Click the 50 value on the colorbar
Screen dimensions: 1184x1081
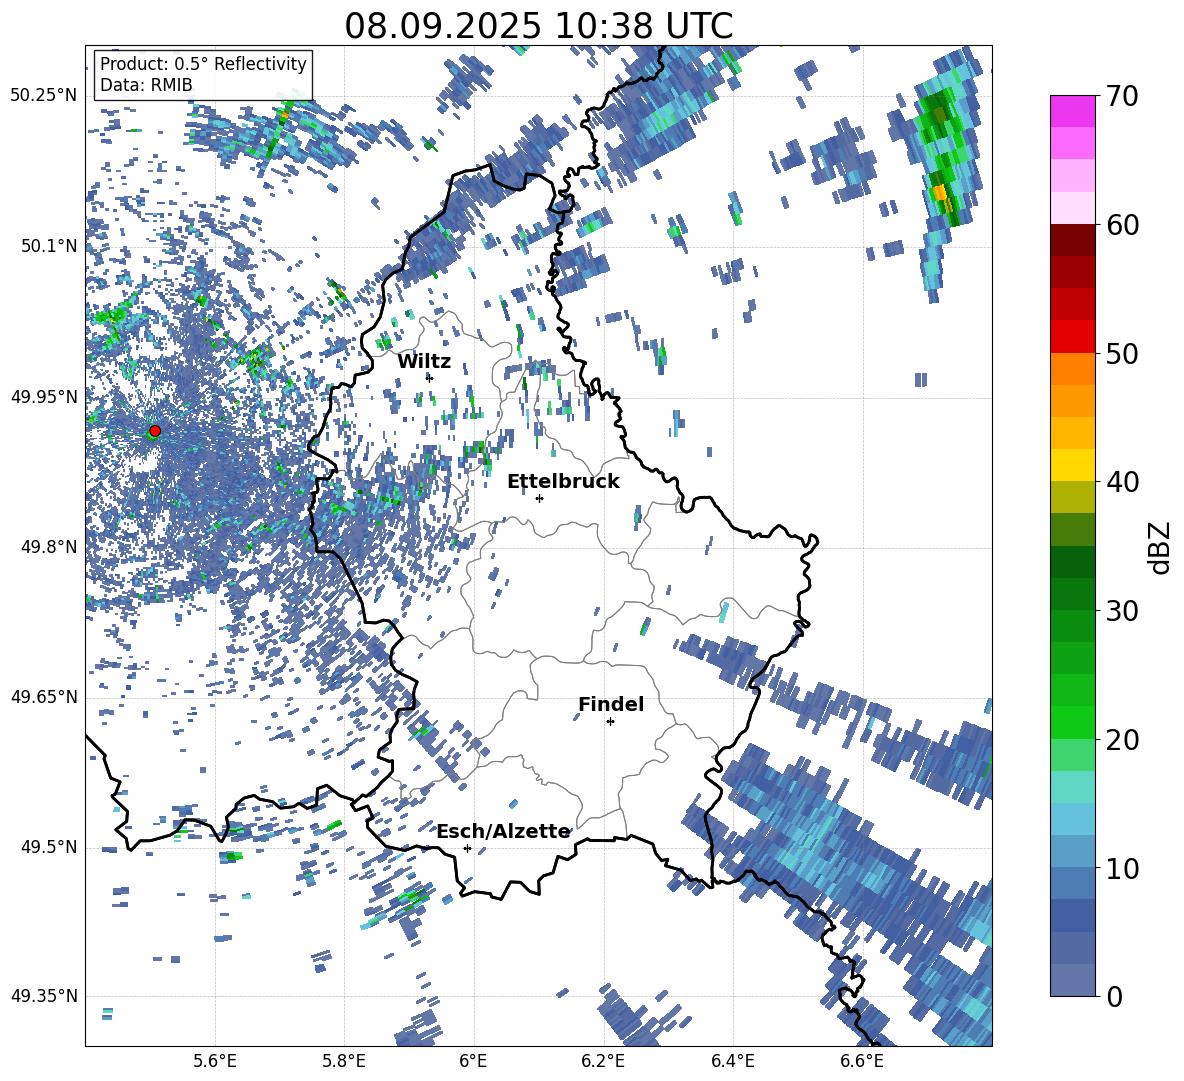[x=1122, y=353]
